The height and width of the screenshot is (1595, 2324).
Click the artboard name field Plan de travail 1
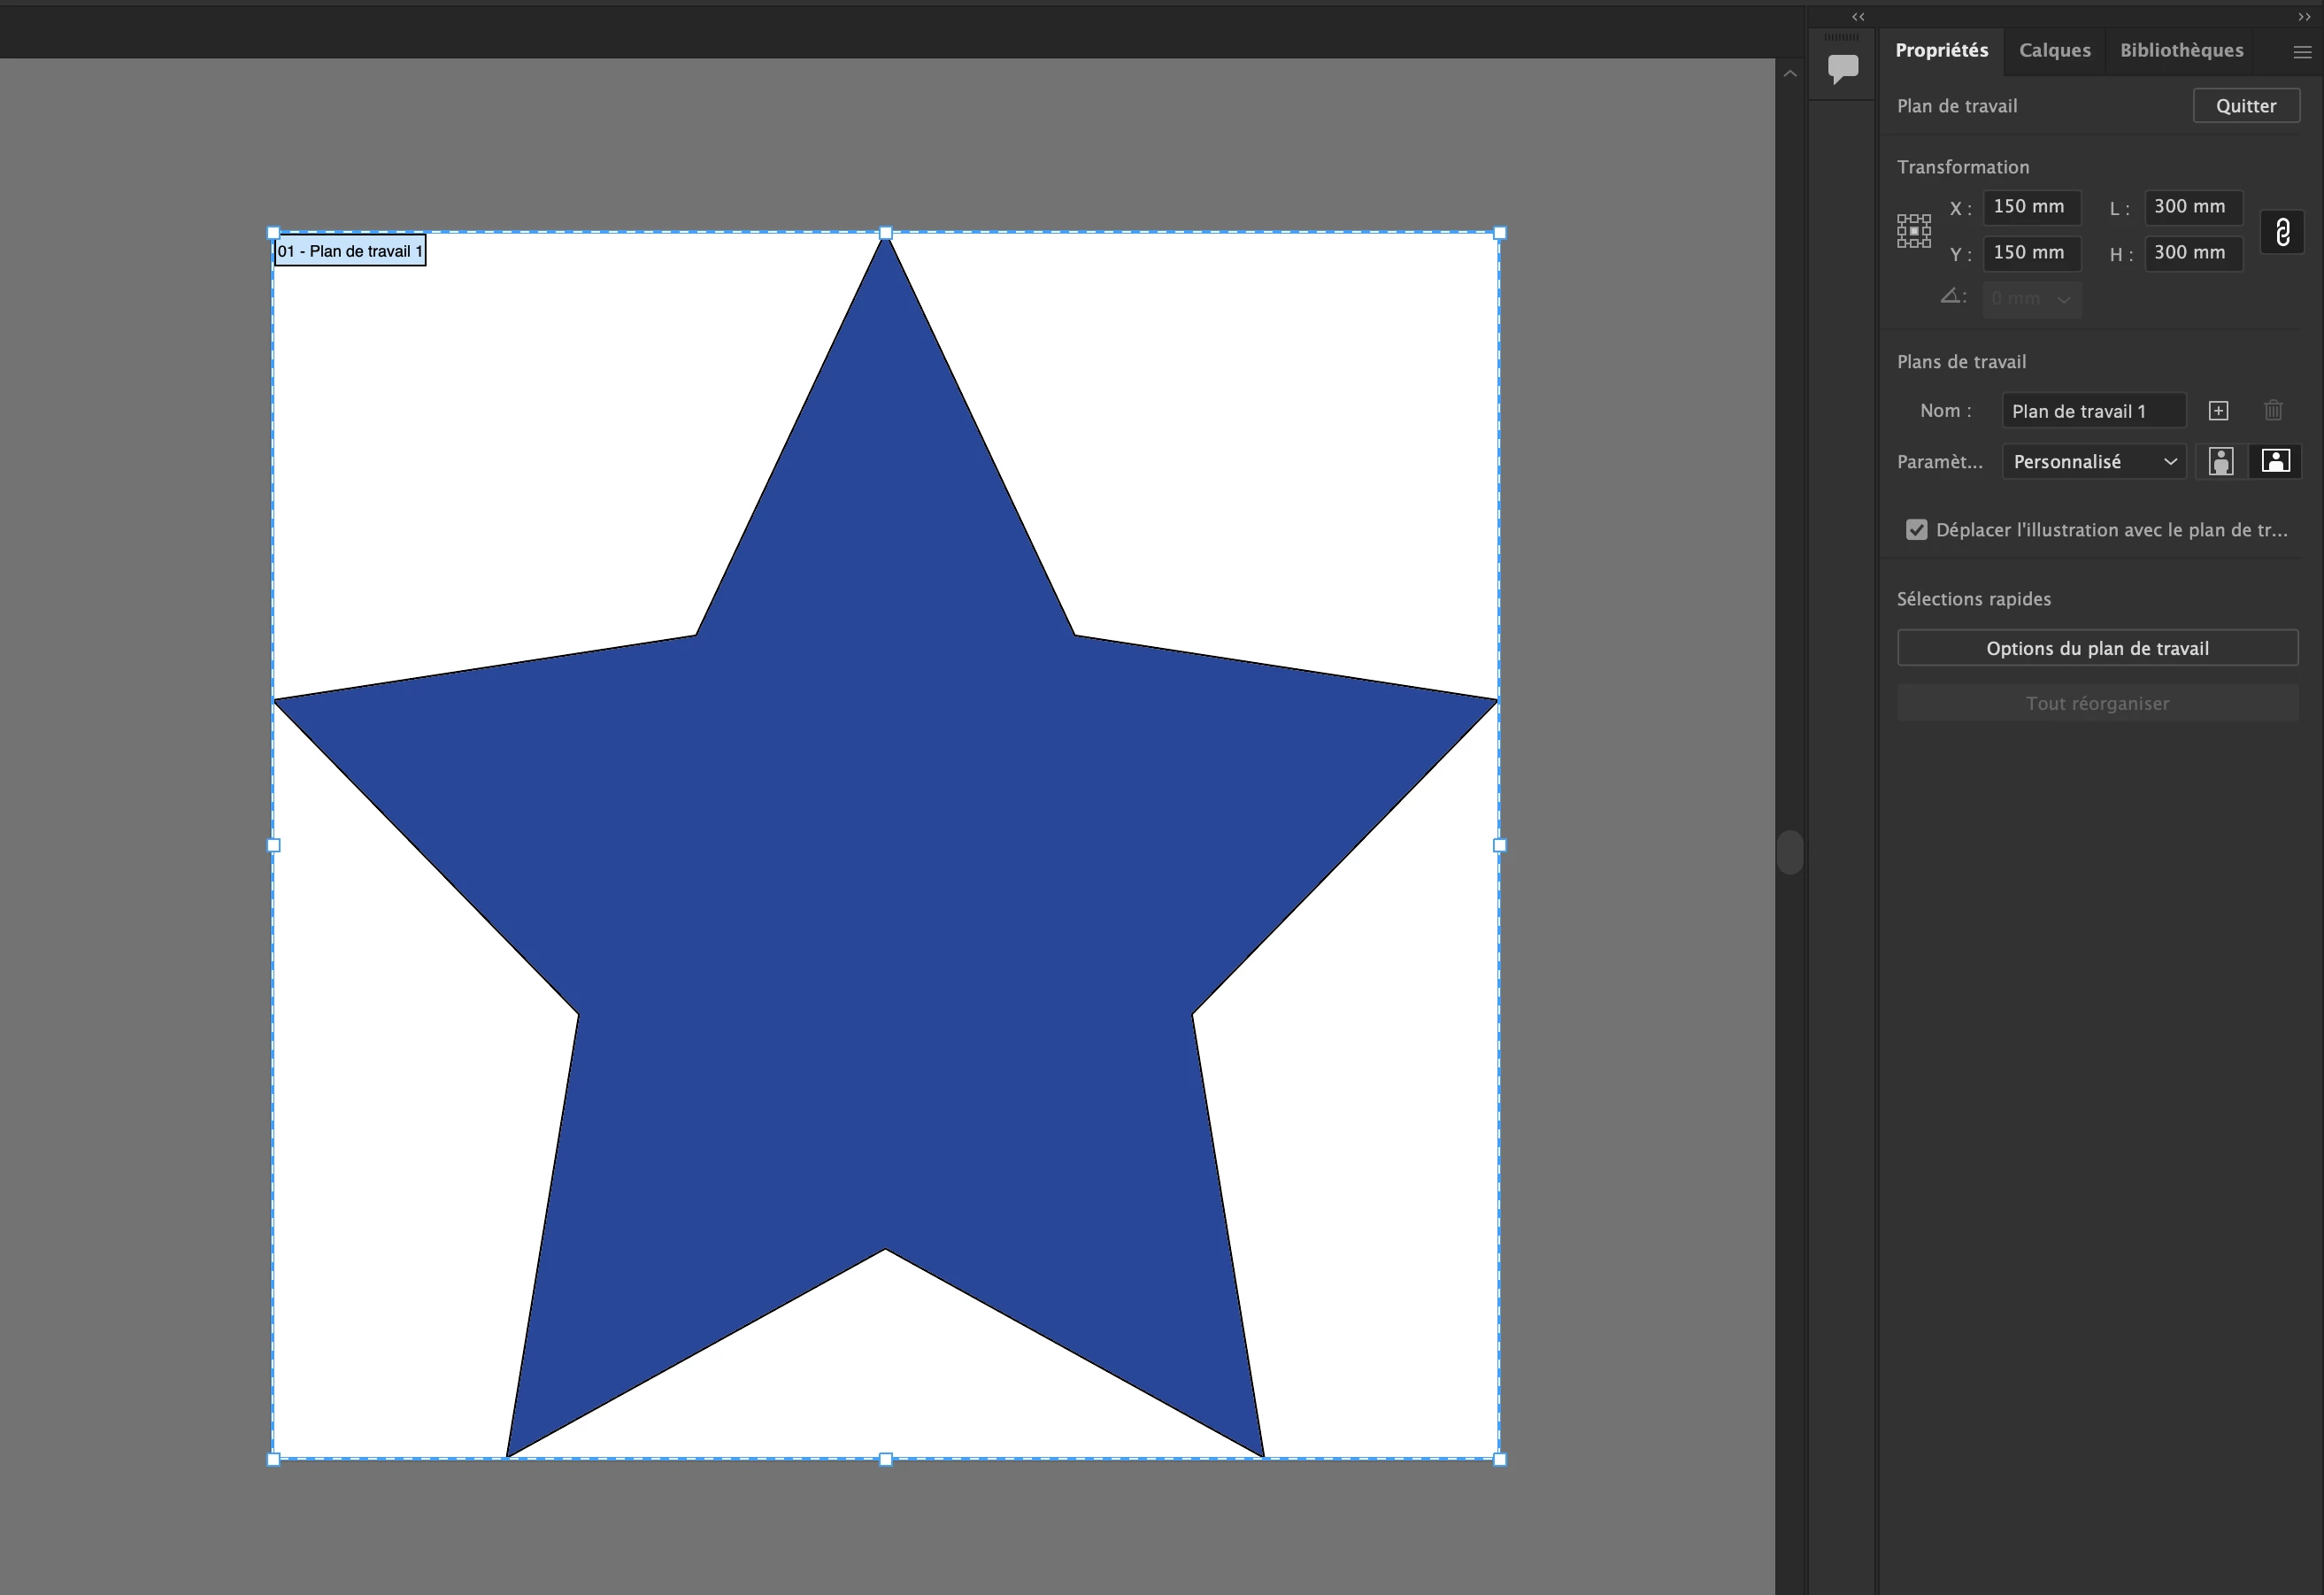point(2092,411)
